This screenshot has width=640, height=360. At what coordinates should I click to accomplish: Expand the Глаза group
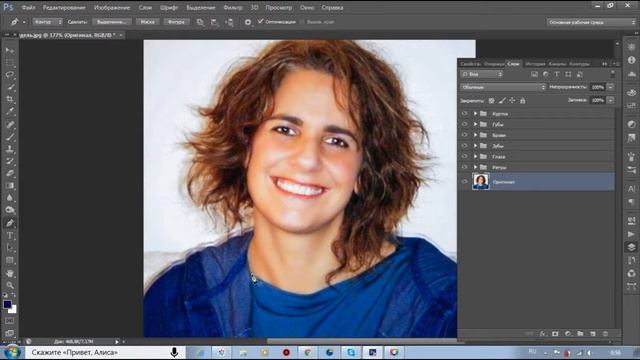tap(475, 156)
